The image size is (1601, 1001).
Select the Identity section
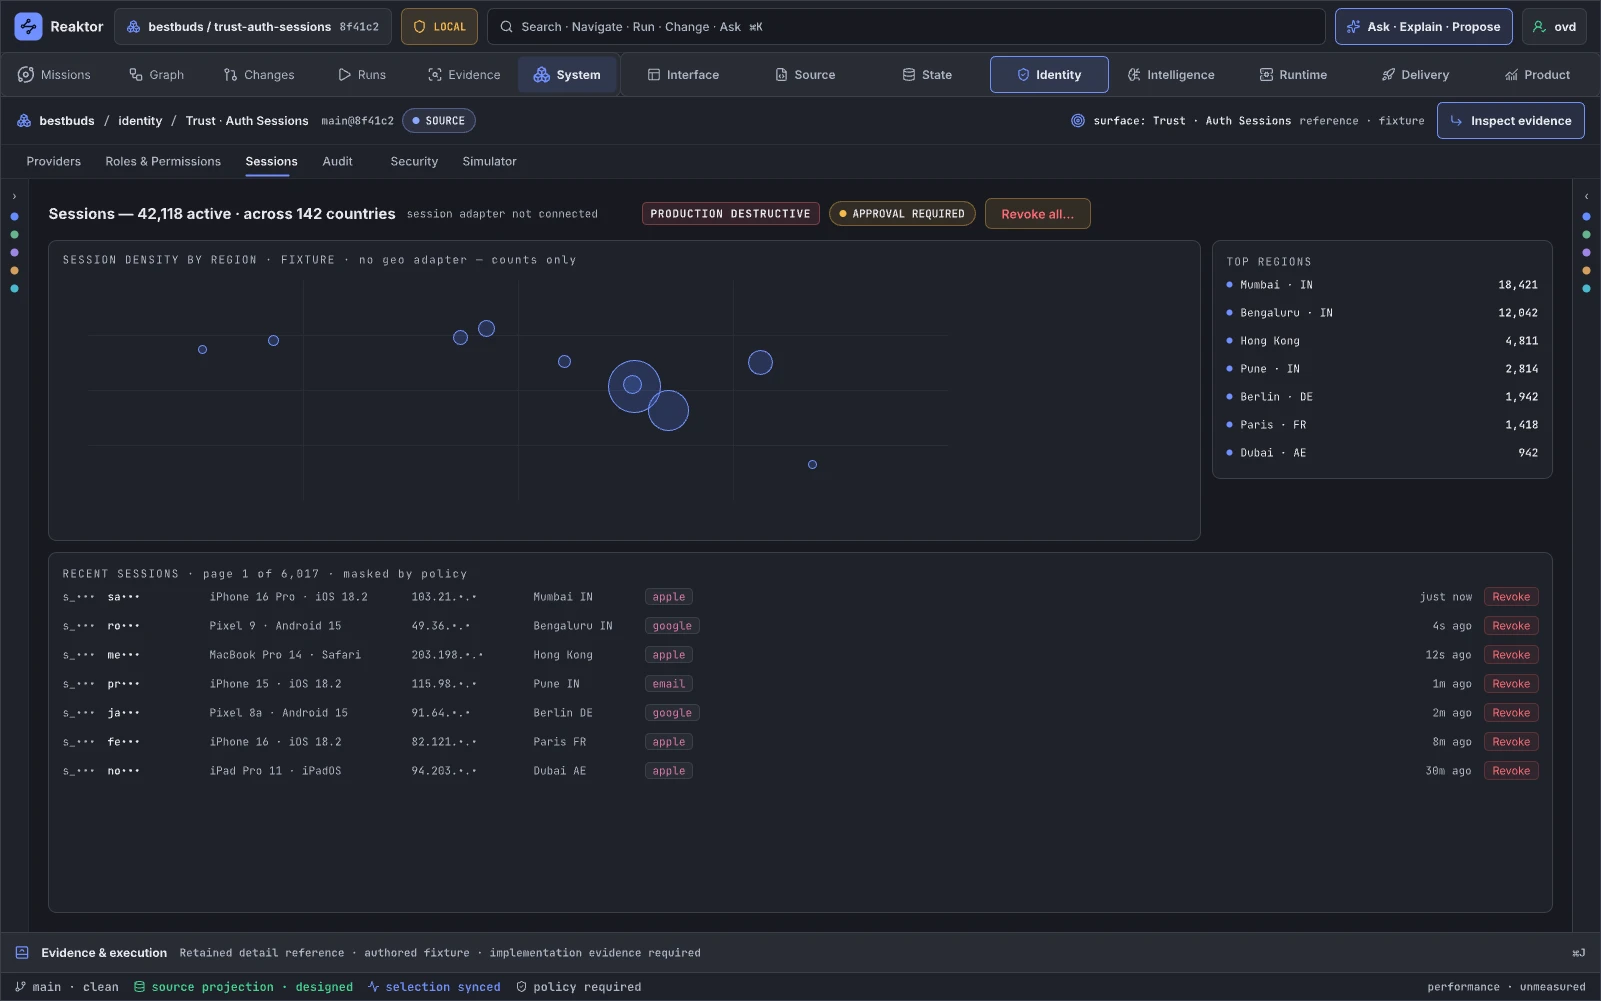tap(1049, 75)
